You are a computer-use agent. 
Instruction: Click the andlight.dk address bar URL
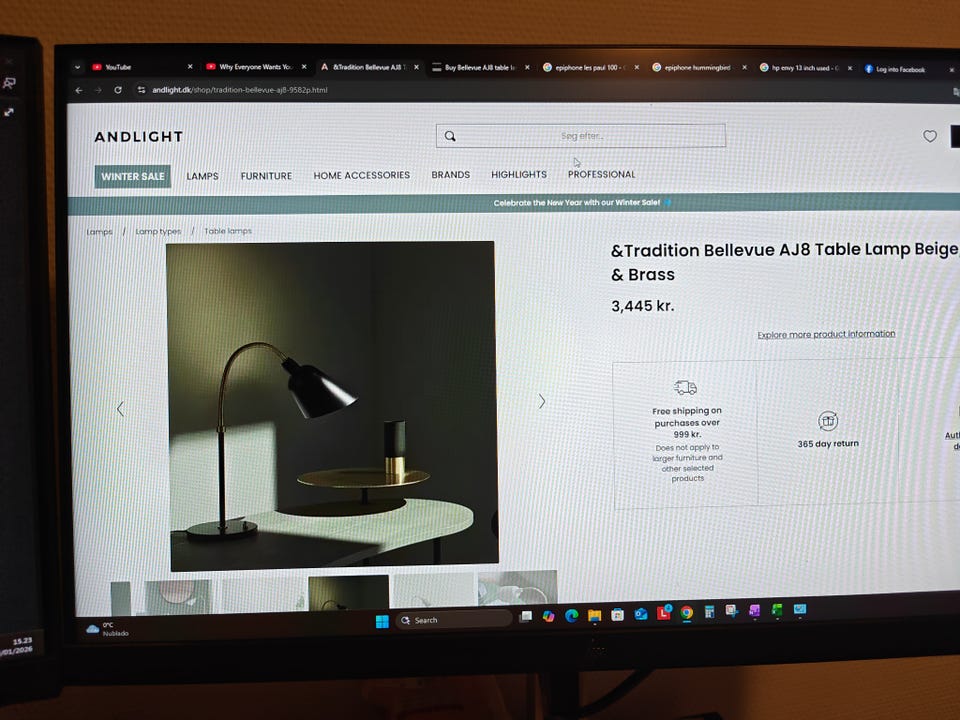(239, 90)
